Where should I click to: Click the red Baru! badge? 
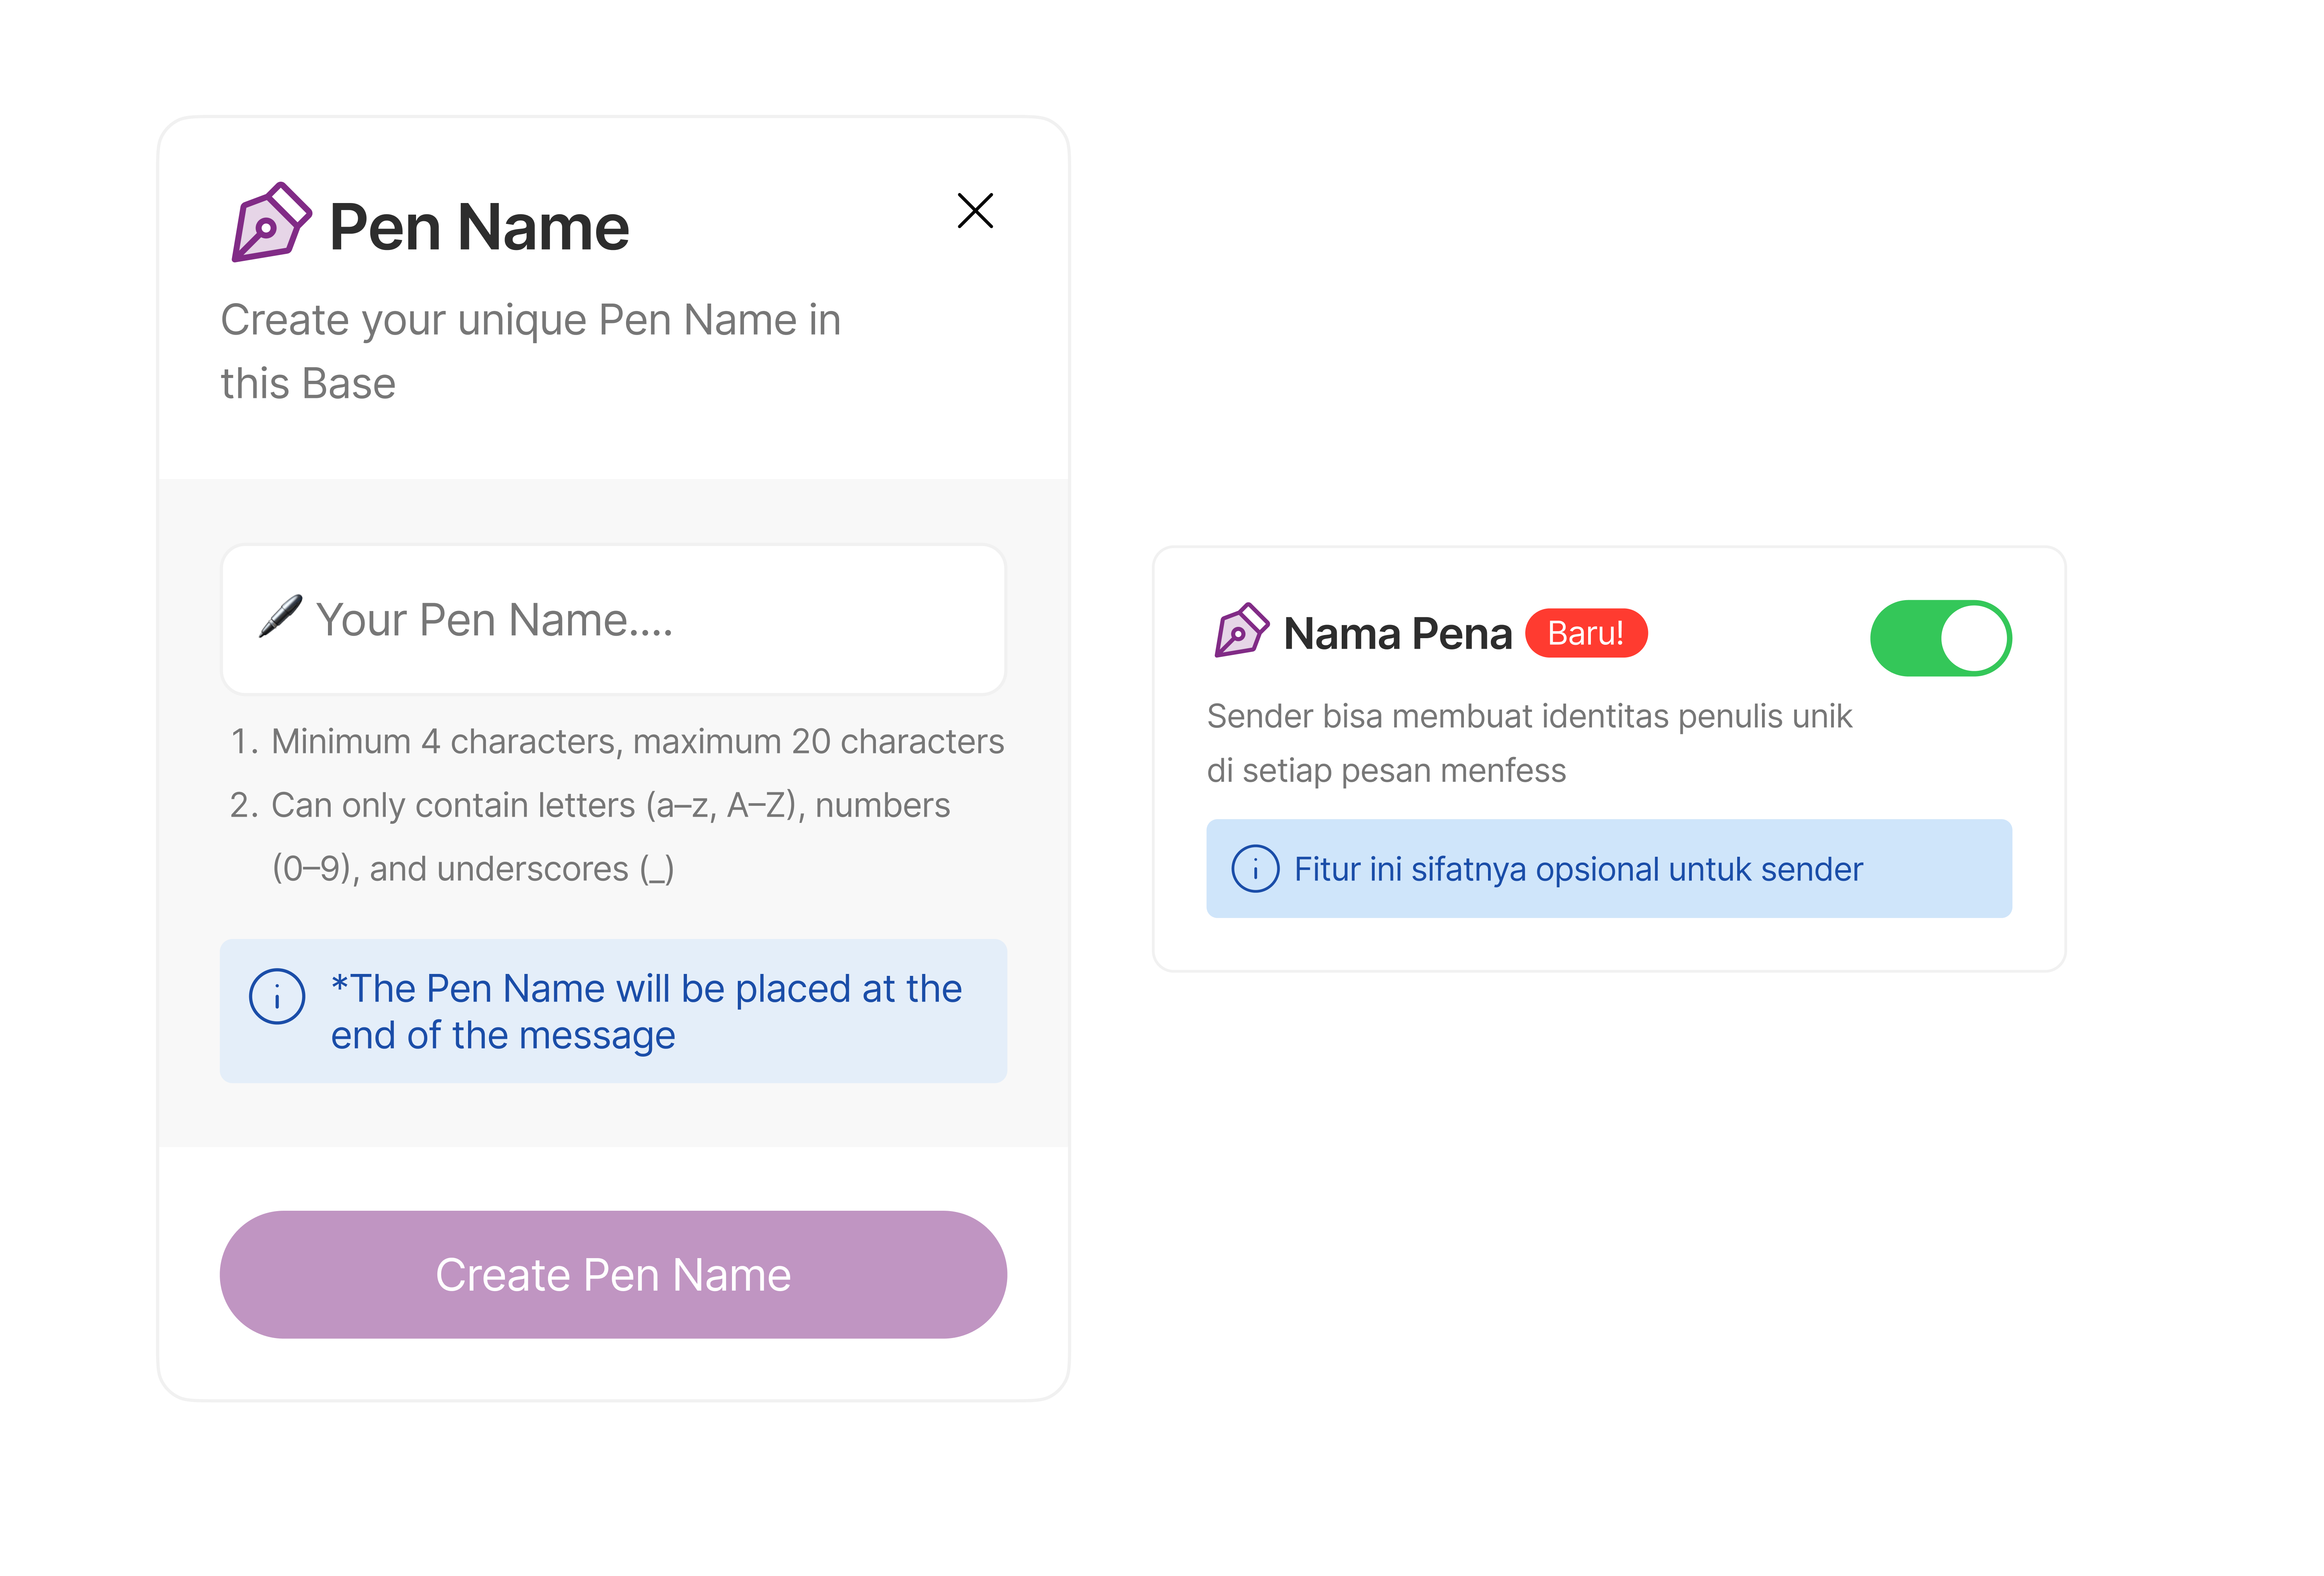click(1586, 633)
